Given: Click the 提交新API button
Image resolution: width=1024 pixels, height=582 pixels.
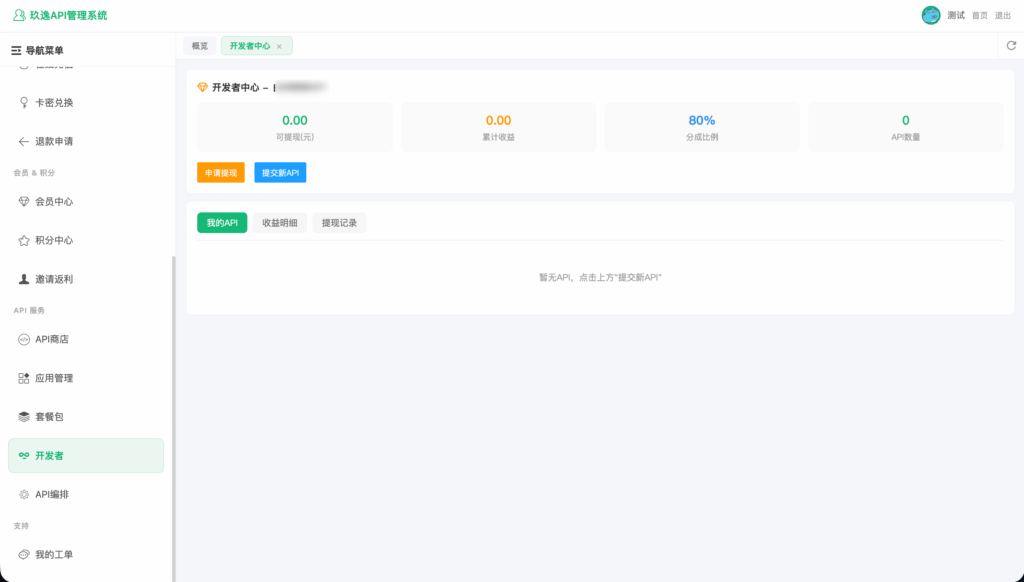Looking at the screenshot, I should pyautogui.click(x=280, y=172).
